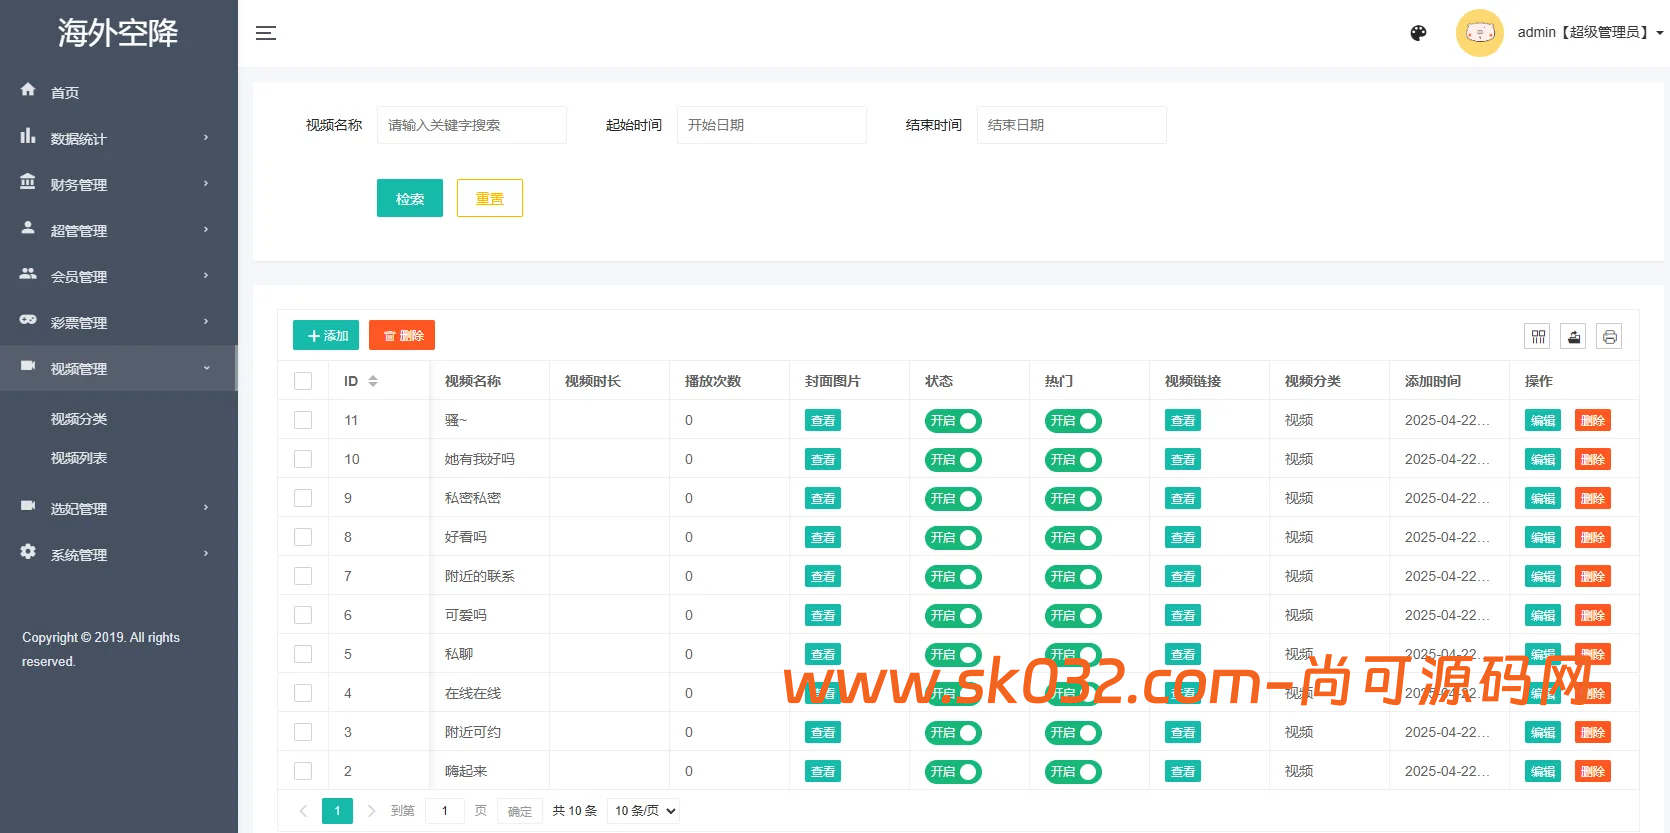Open the theme color palette icon
The image size is (1670, 833).
pos(1418,33)
